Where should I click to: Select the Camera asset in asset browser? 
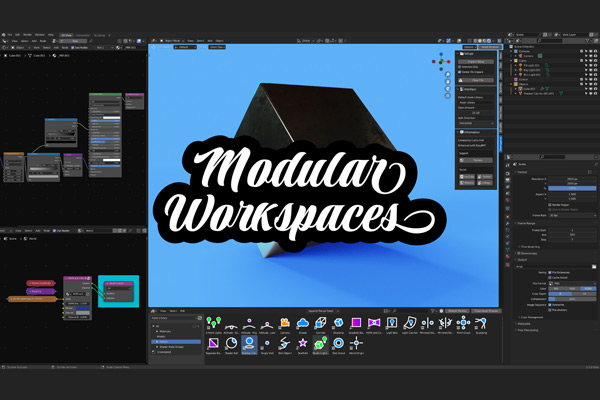coord(285,325)
